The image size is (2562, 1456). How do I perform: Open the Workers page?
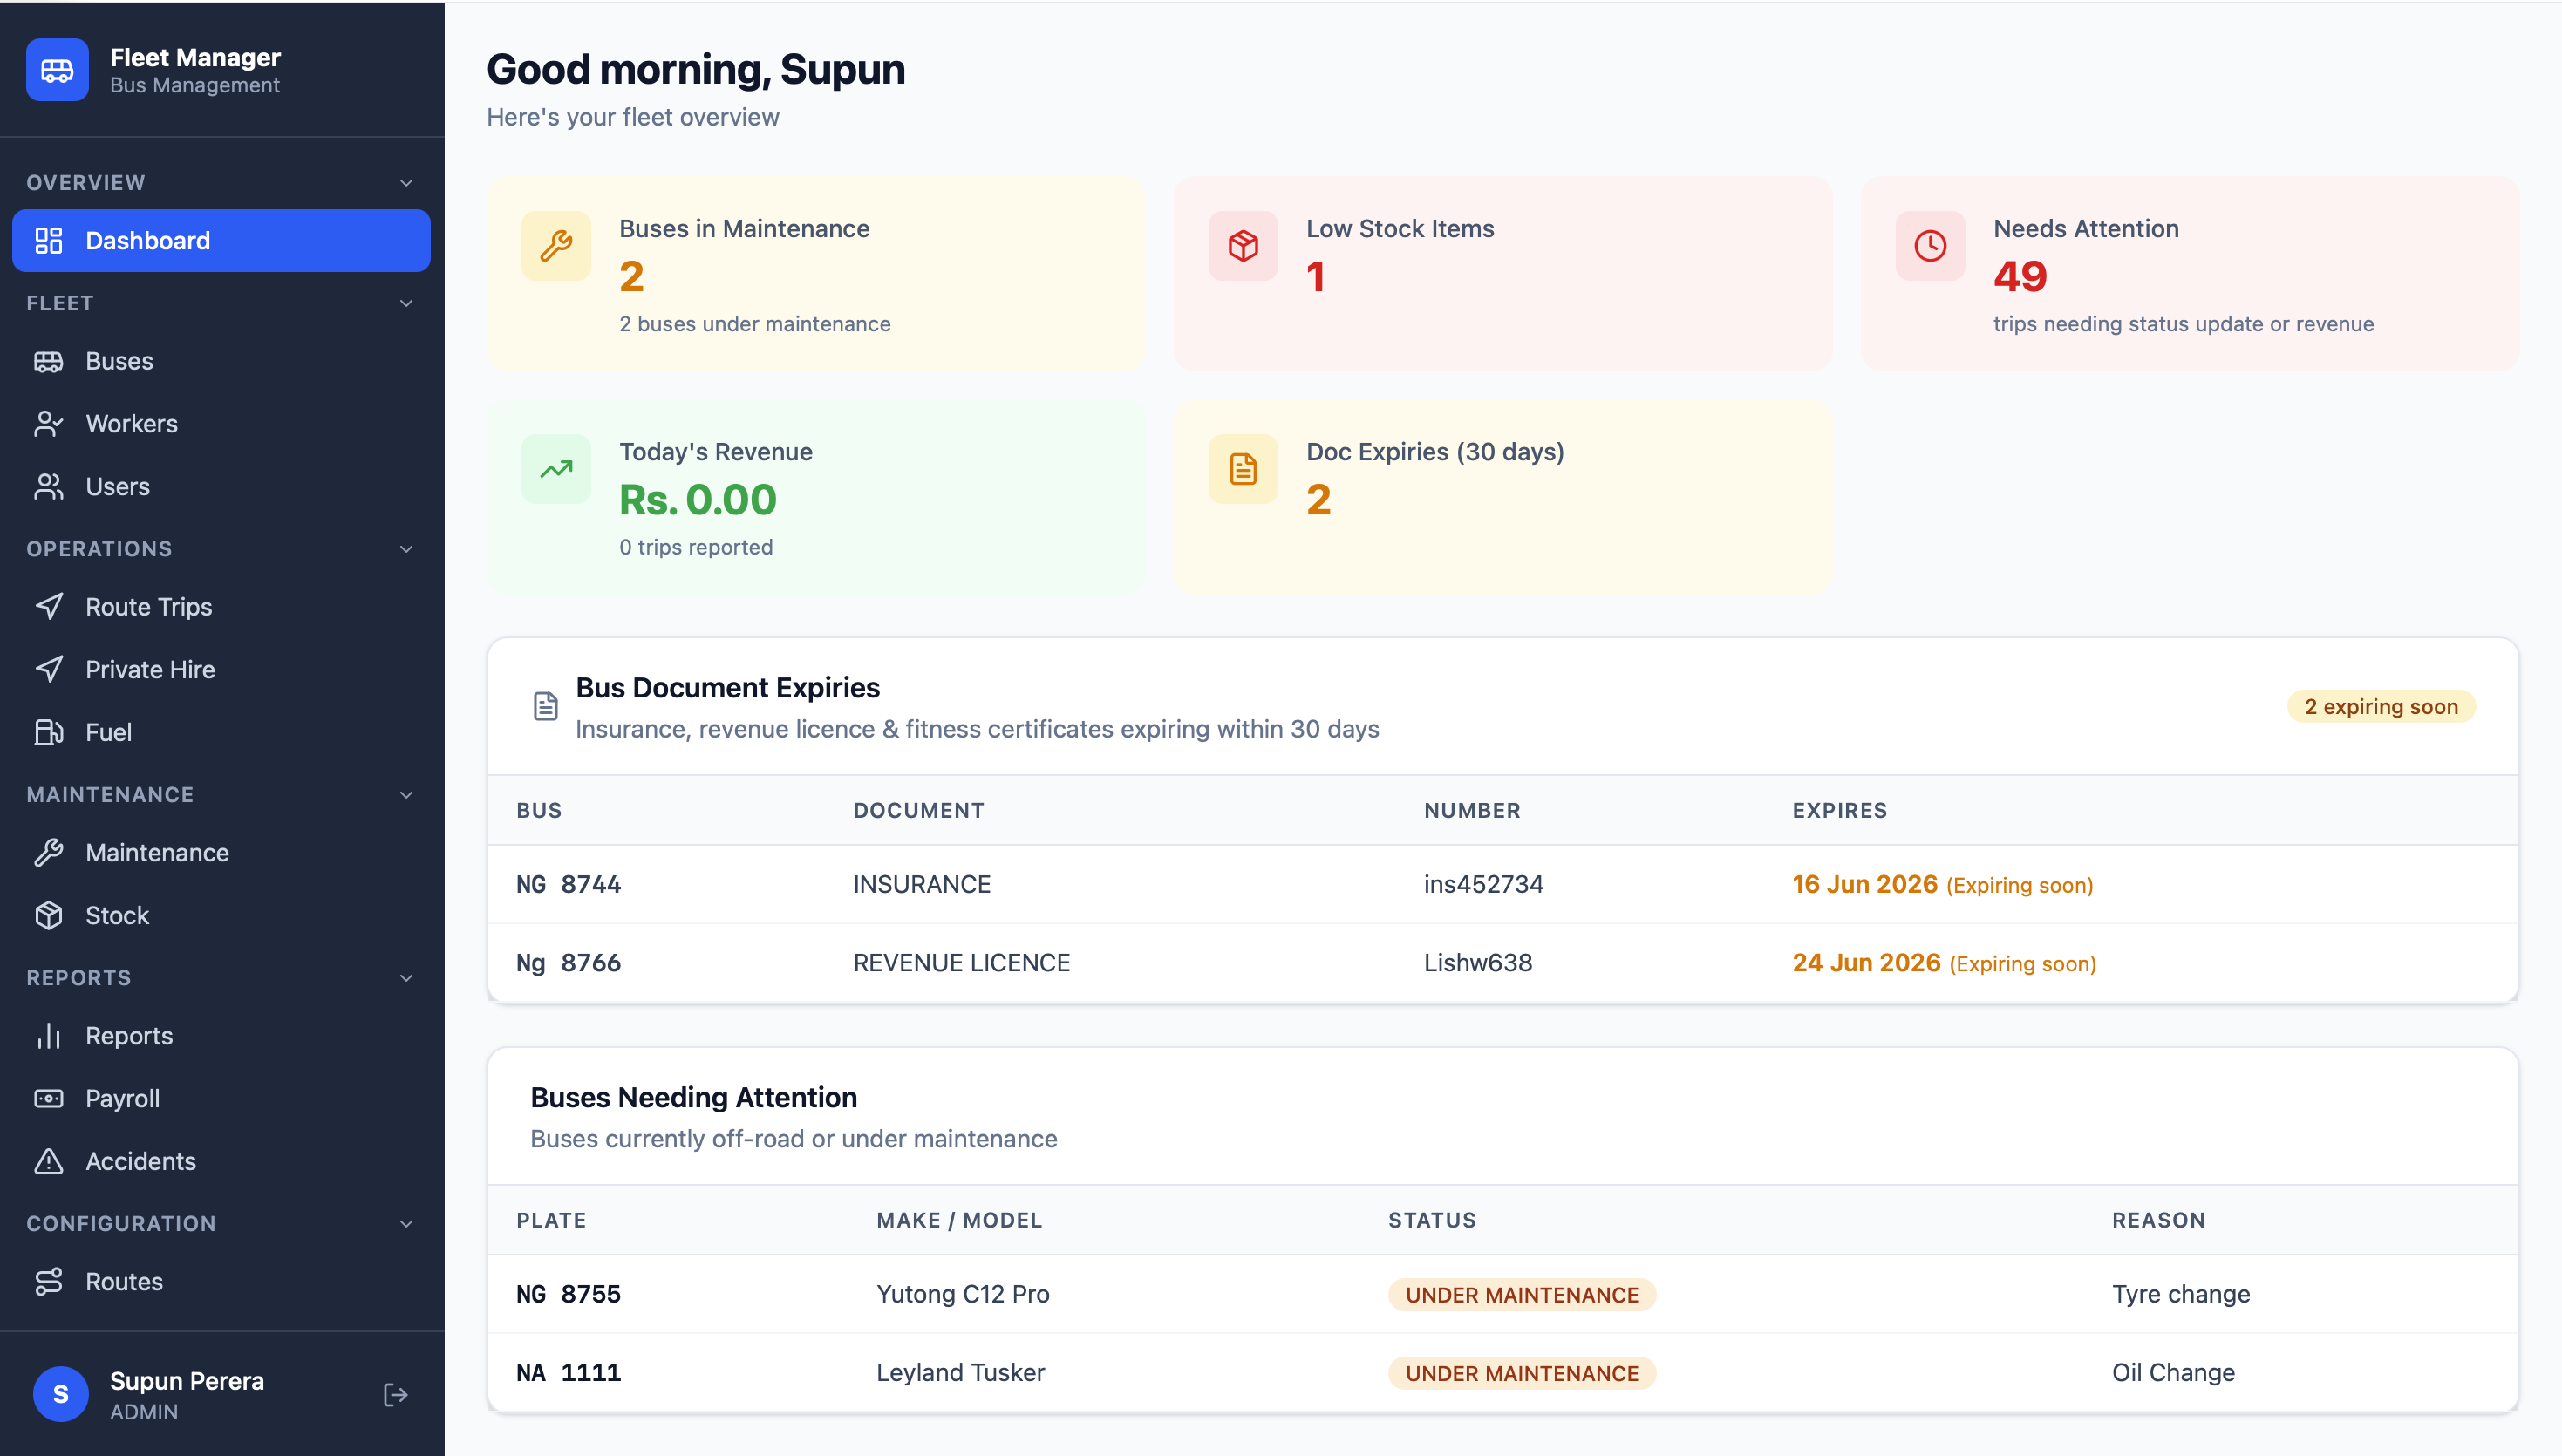click(x=221, y=424)
